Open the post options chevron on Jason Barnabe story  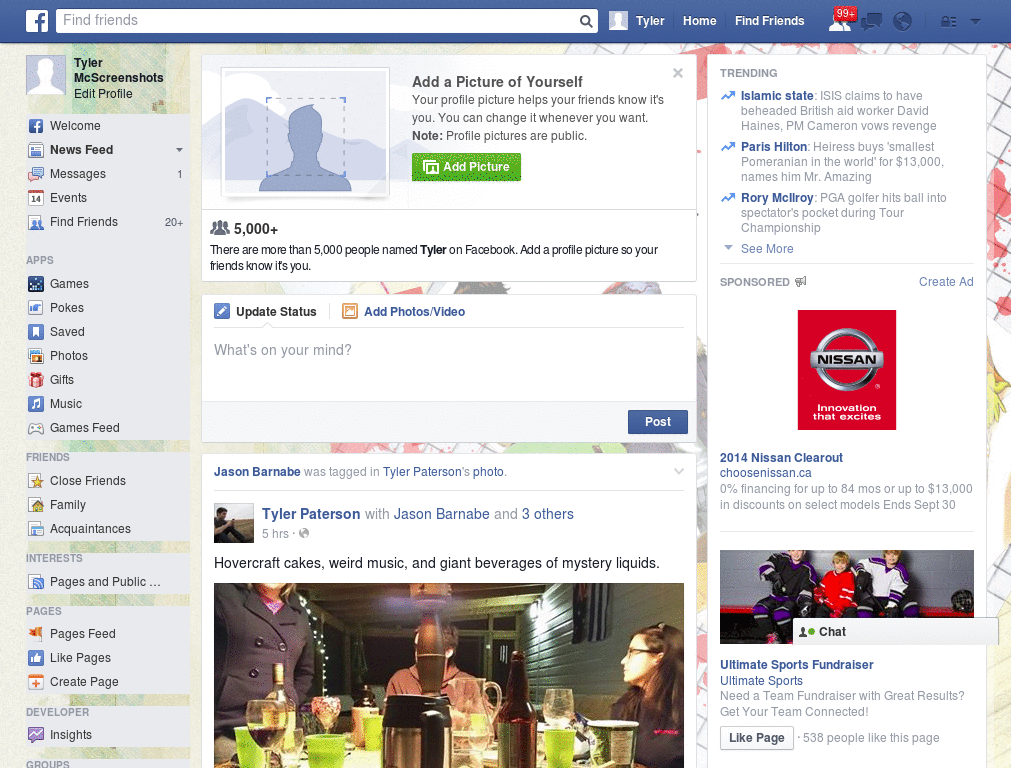click(x=679, y=472)
